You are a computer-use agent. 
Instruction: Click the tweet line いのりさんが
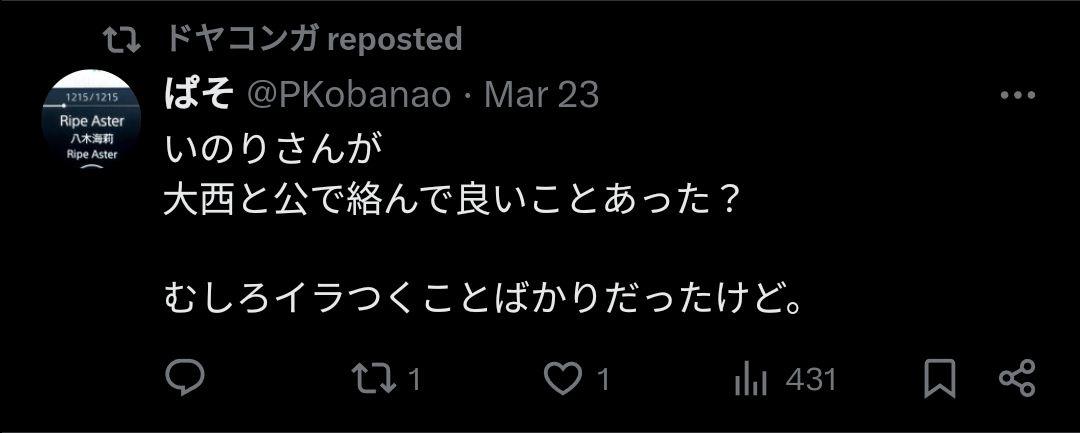(x=272, y=151)
